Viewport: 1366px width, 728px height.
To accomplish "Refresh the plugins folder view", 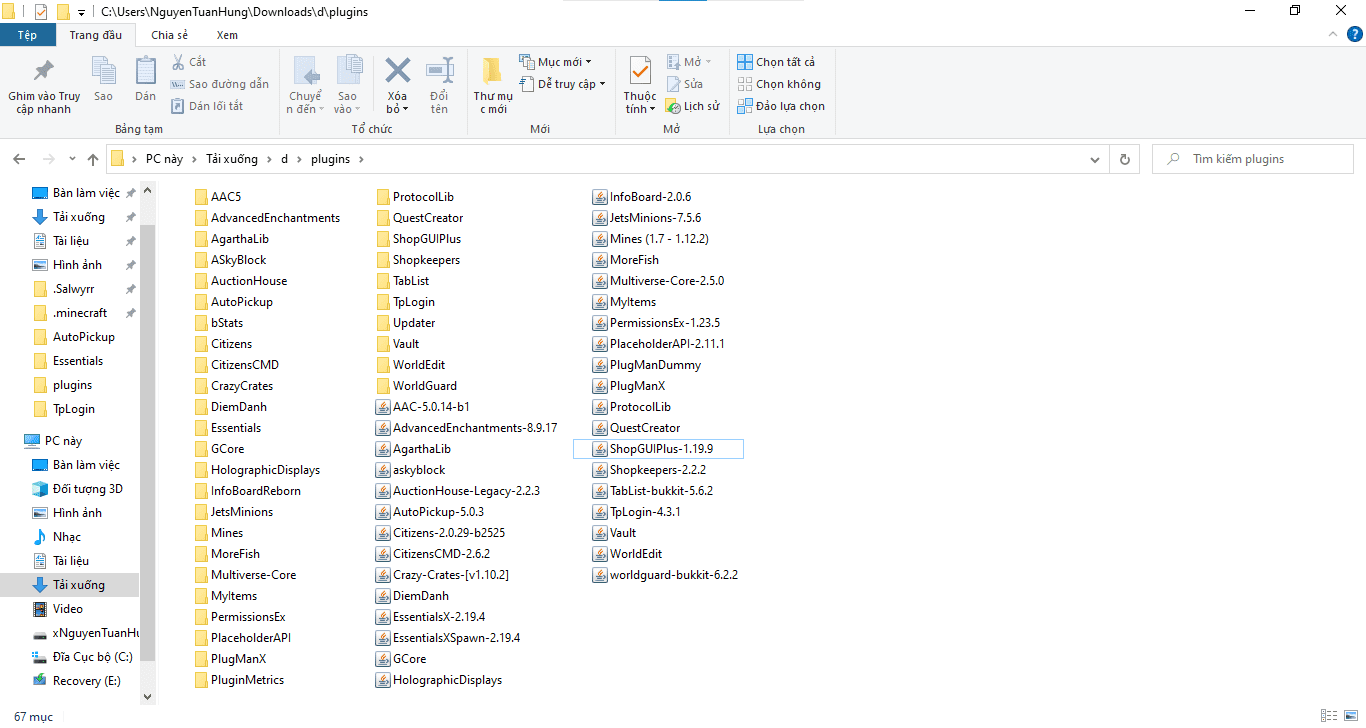I will coord(1125,159).
